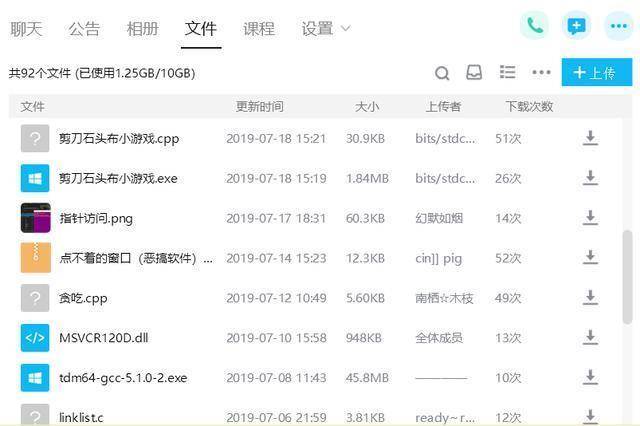The image size is (640, 426).
Task: Open the new chat bubble icon
Action: 576,26
